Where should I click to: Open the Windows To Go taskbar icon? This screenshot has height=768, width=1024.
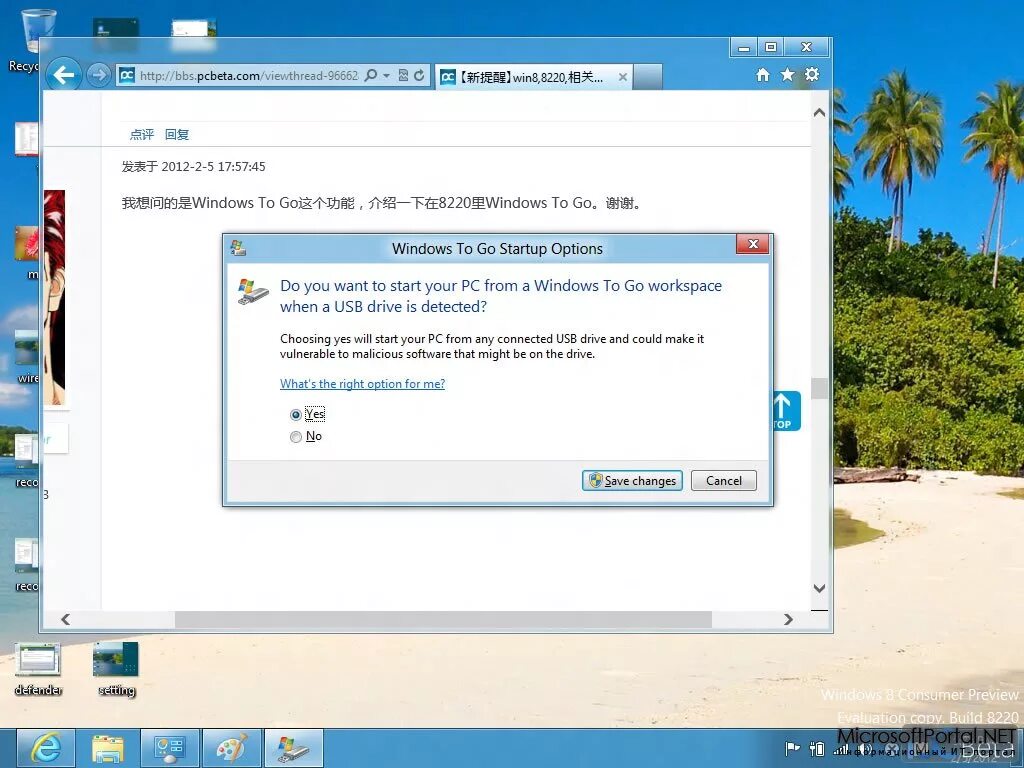293,747
